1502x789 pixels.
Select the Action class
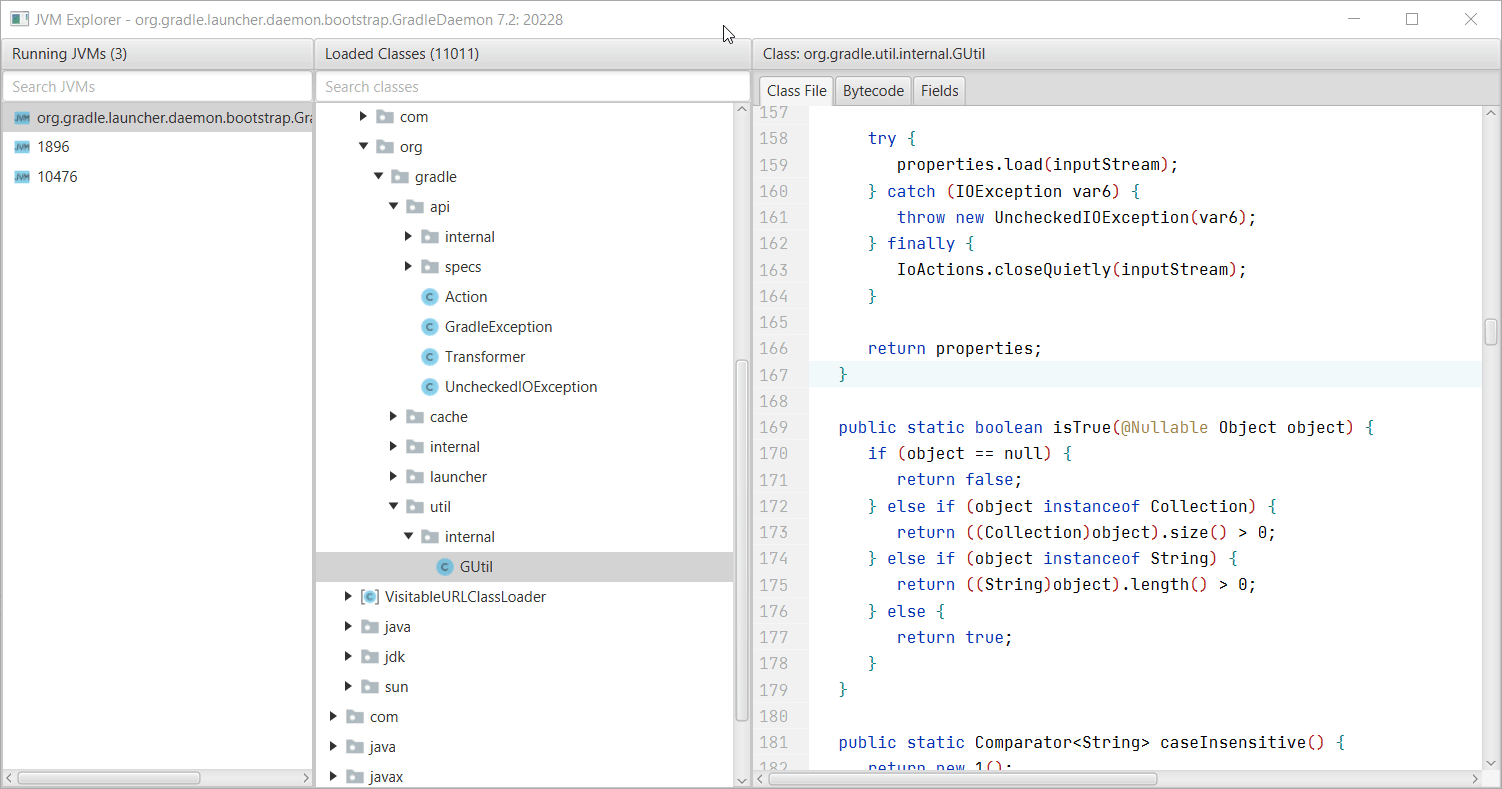(x=466, y=297)
